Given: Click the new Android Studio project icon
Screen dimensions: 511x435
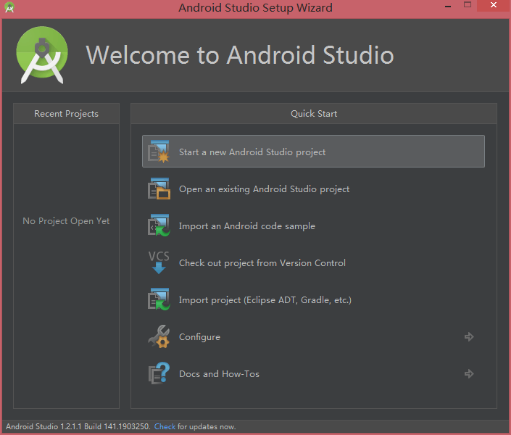Looking at the screenshot, I should pyautogui.click(x=159, y=152).
